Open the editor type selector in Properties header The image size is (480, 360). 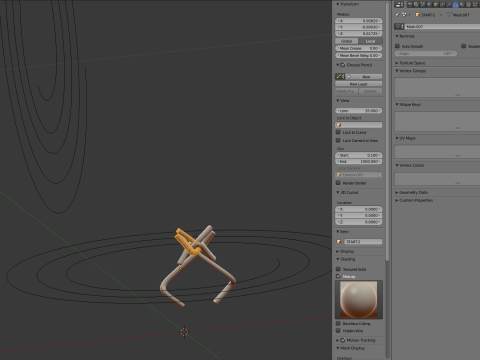click(399, 4)
